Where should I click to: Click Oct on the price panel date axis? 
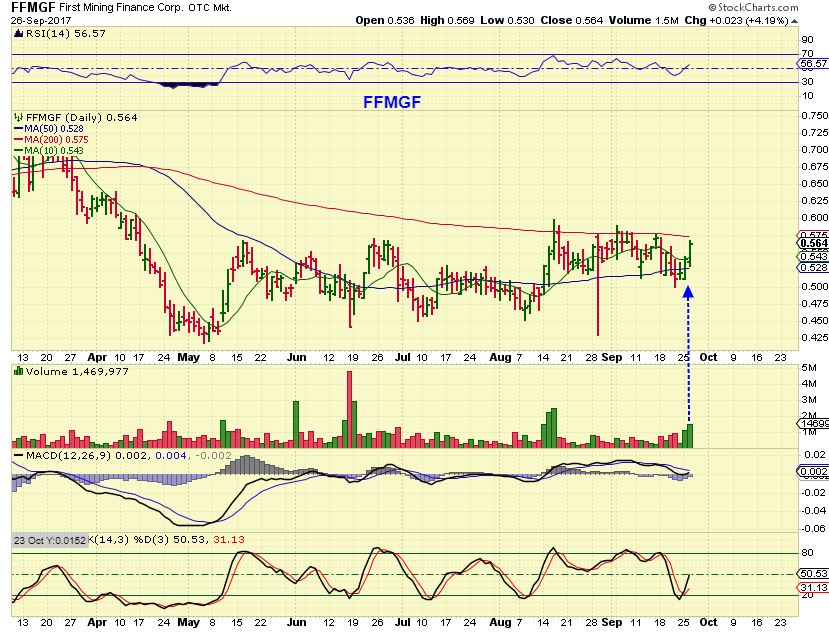[x=708, y=358]
